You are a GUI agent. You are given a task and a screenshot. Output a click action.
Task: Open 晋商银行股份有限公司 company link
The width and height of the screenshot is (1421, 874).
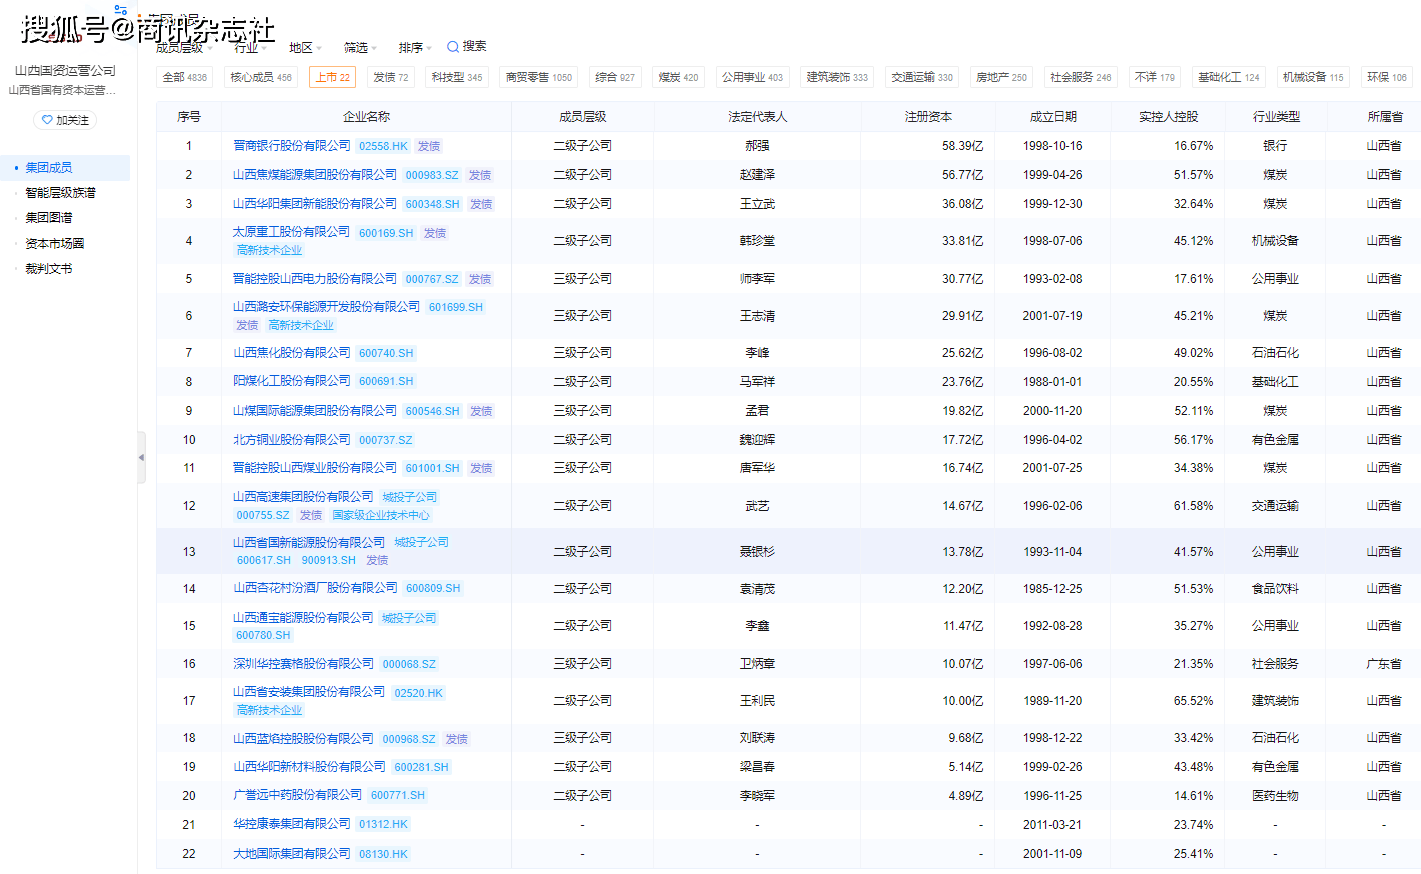[292, 146]
